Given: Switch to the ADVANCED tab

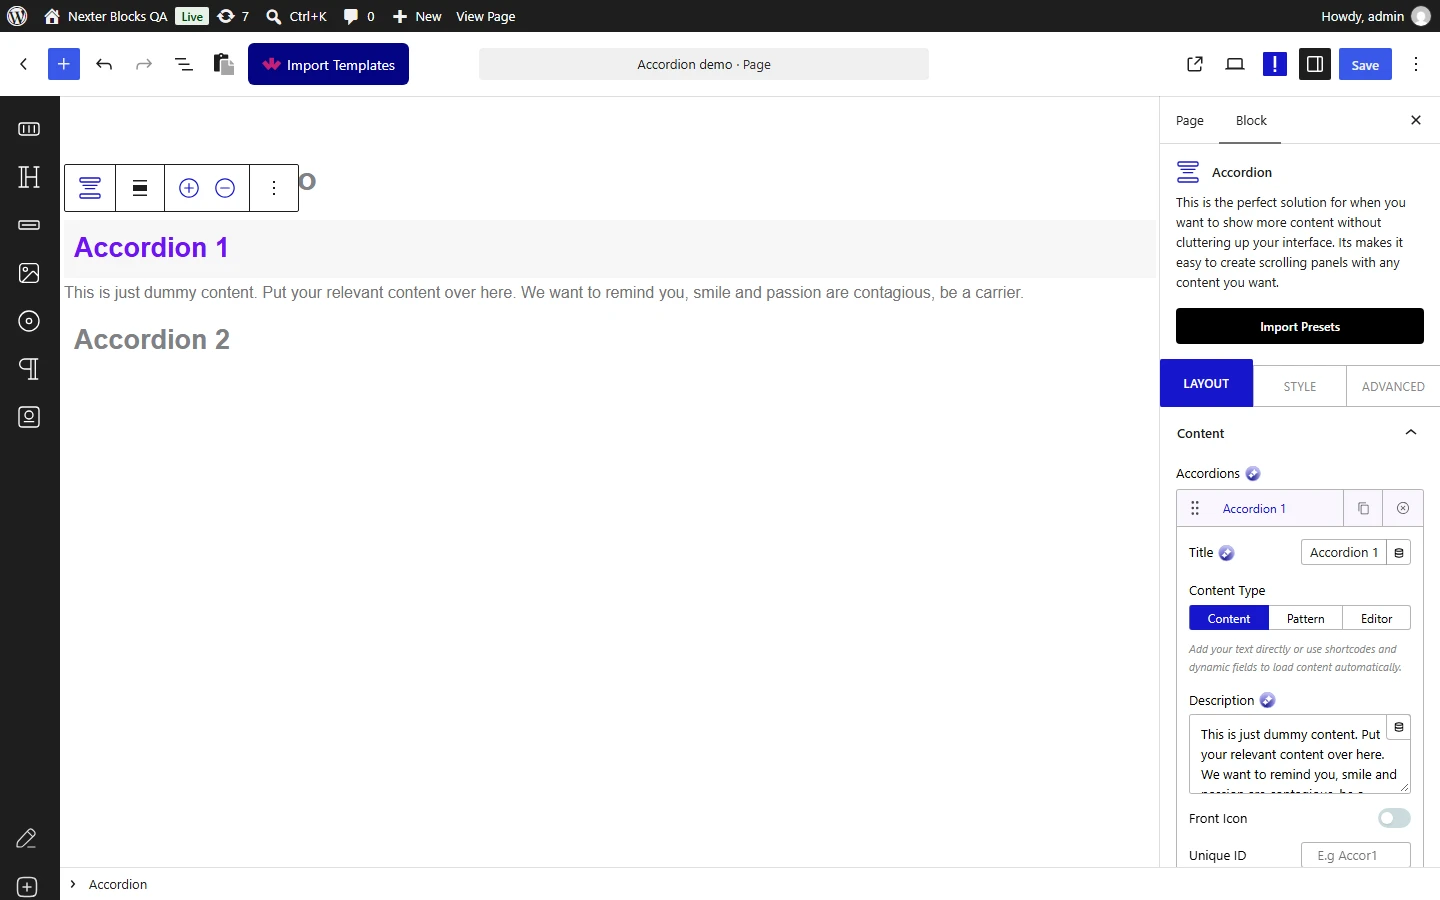Looking at the screenshot, I should coord(1393,386).
